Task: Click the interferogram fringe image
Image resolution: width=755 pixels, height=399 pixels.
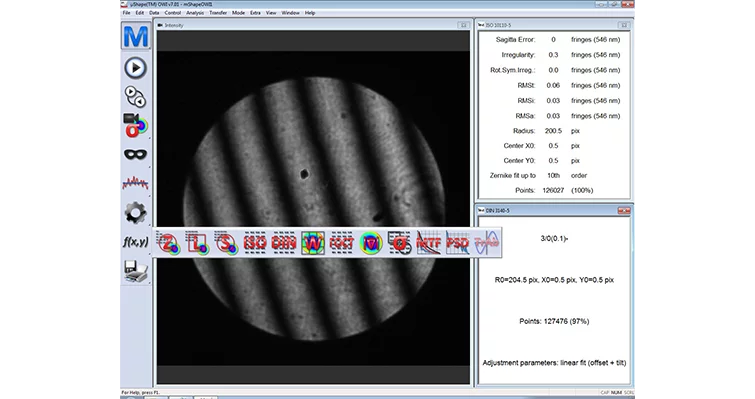Action: pyautogui.click(x=313, y=208)
